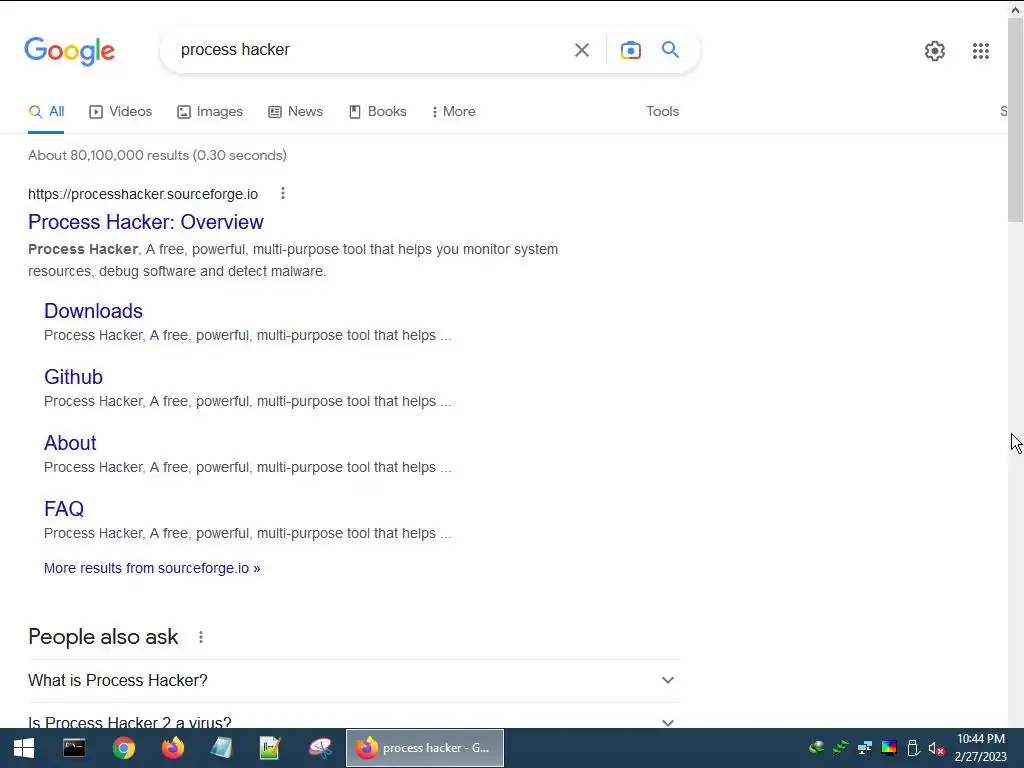This screenshot has height=768, width=1024.
Task: Open Google settings gear icon
Action: [935, 51]
